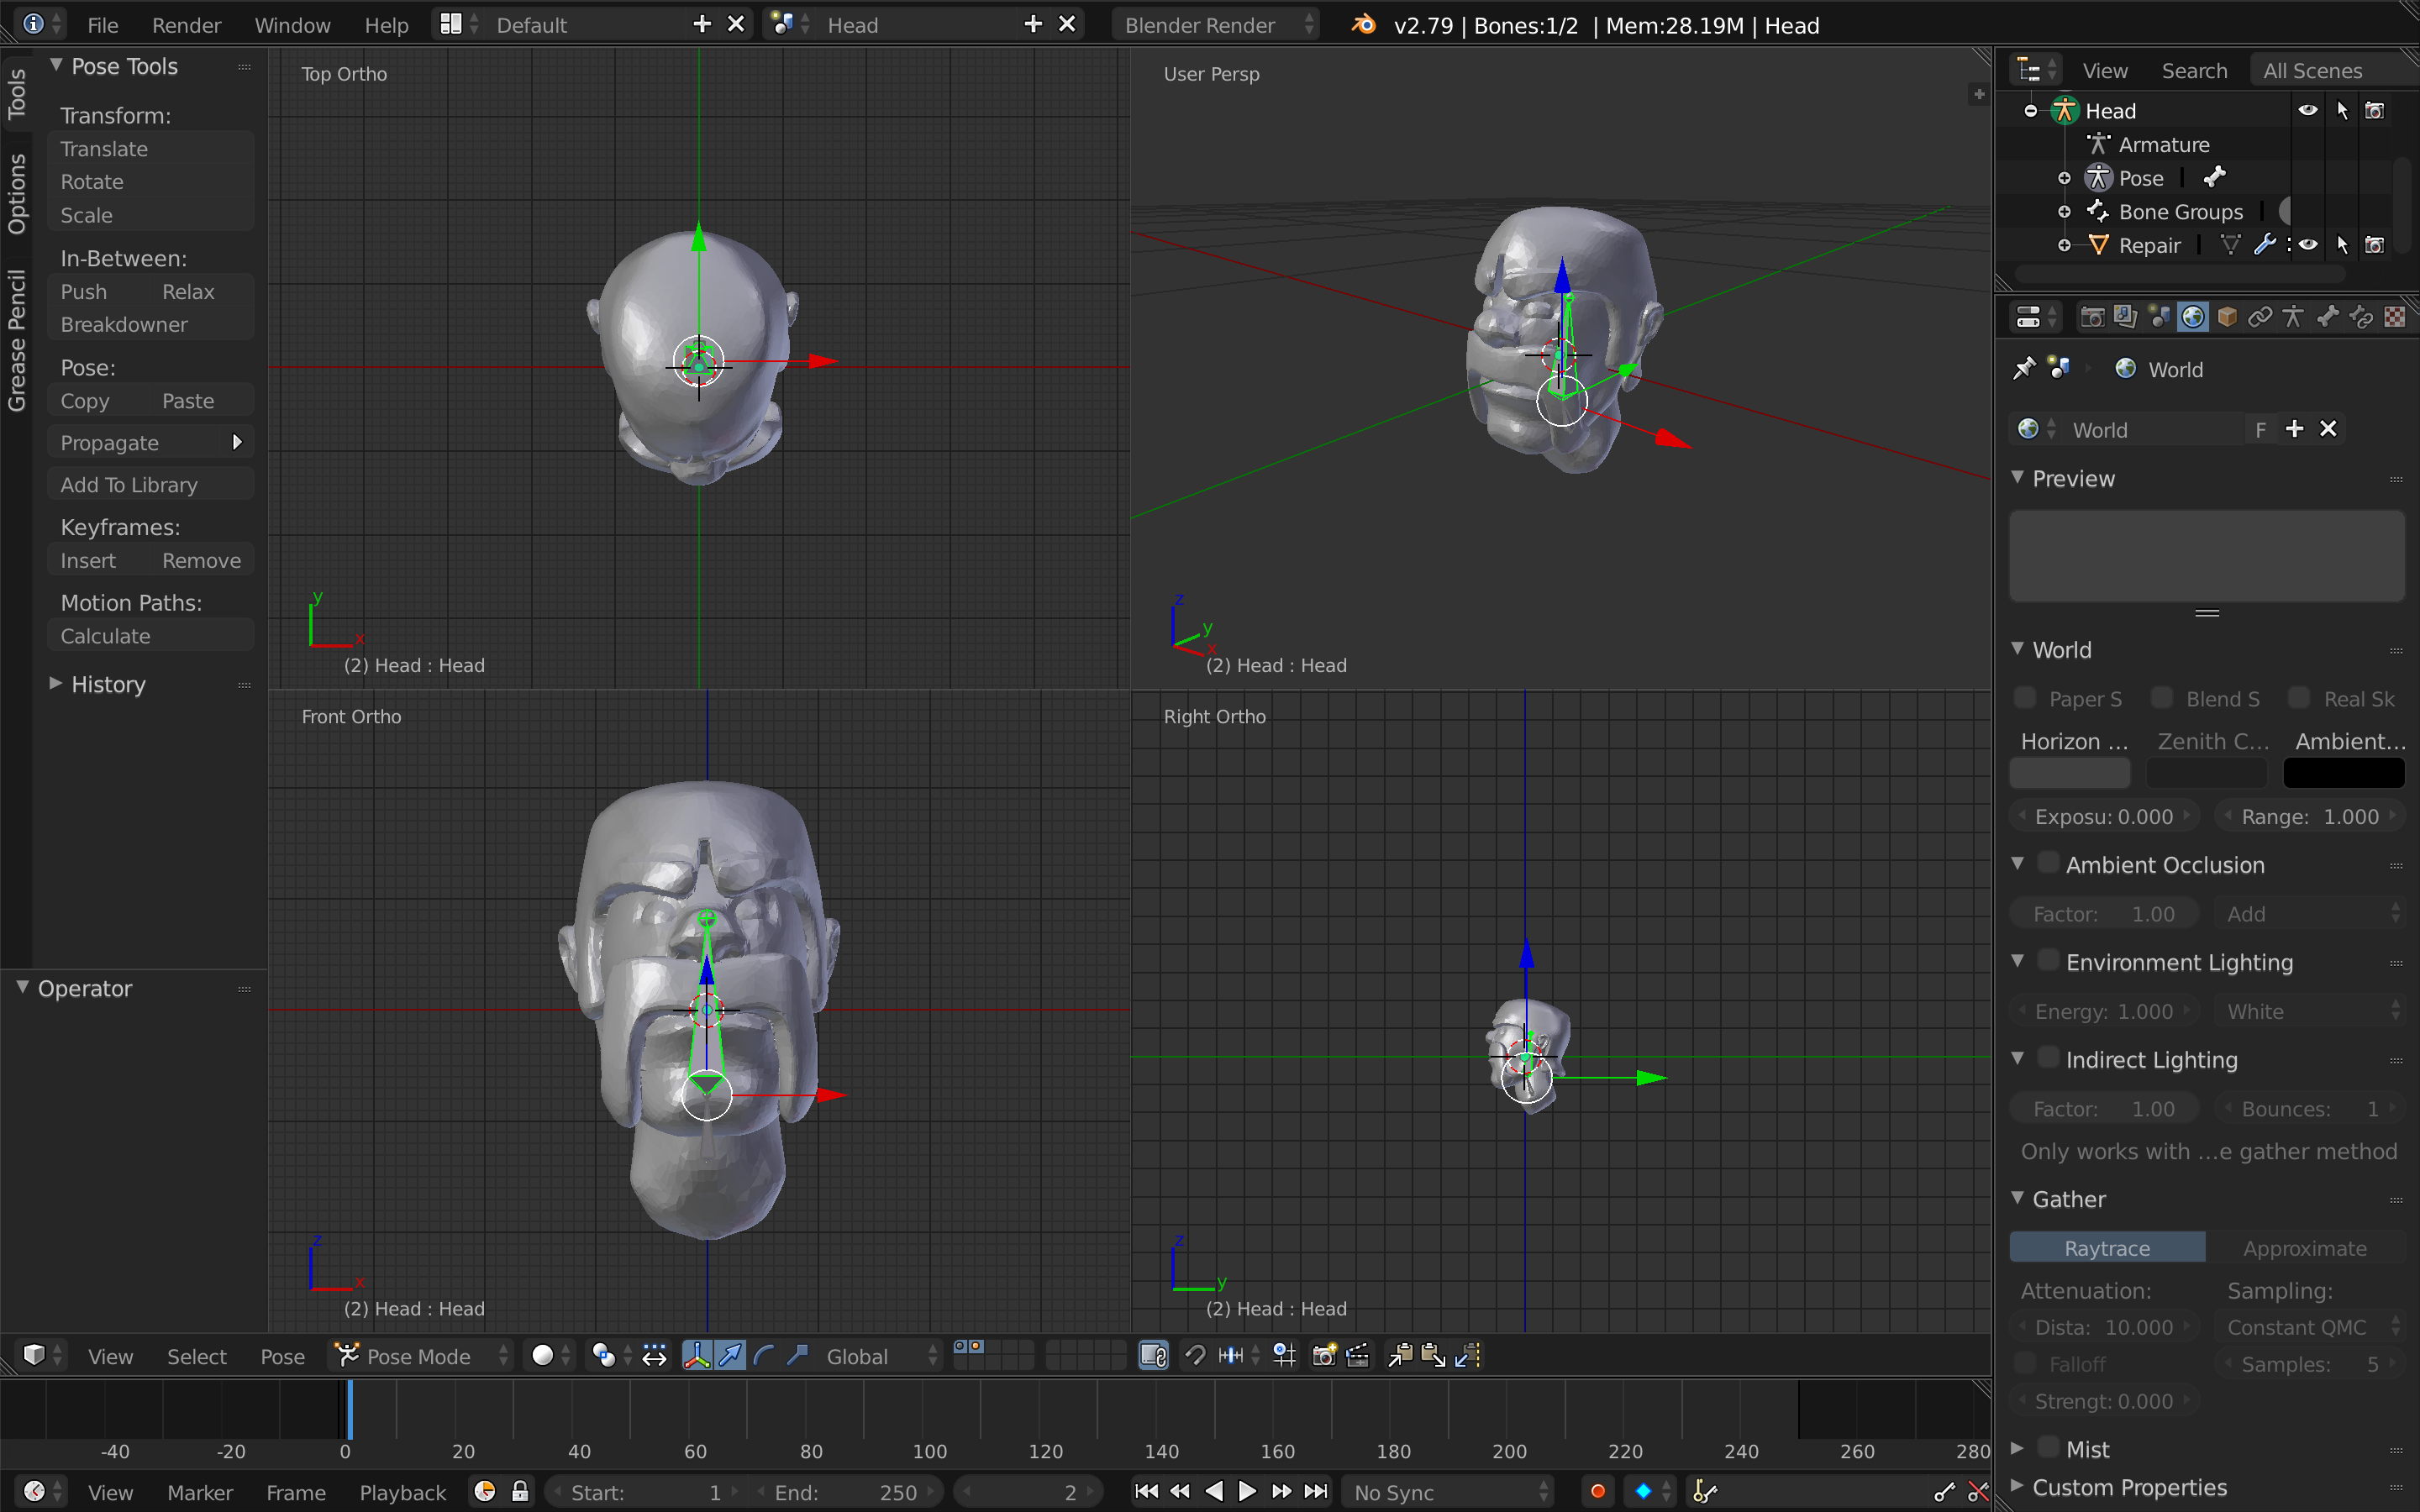Open the Global orientation dropdown

pos(877,1356)
